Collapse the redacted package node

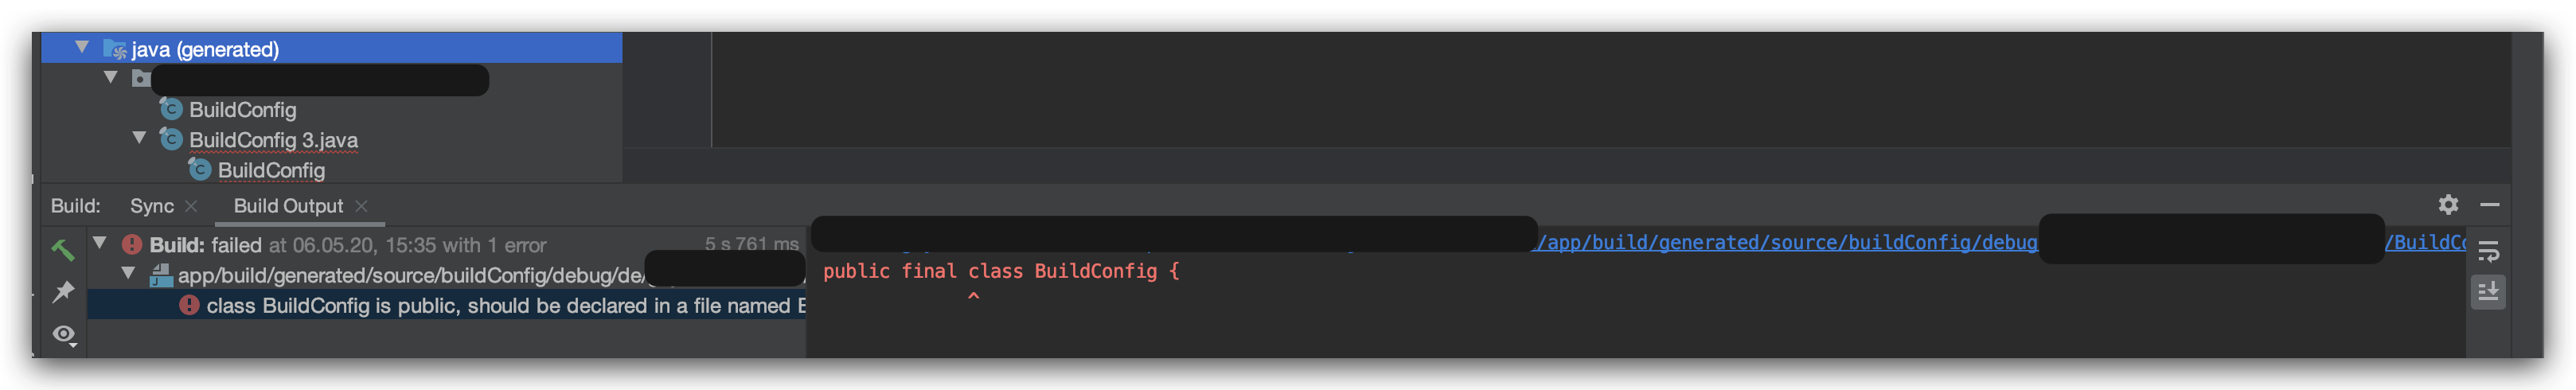pos(111,77)
